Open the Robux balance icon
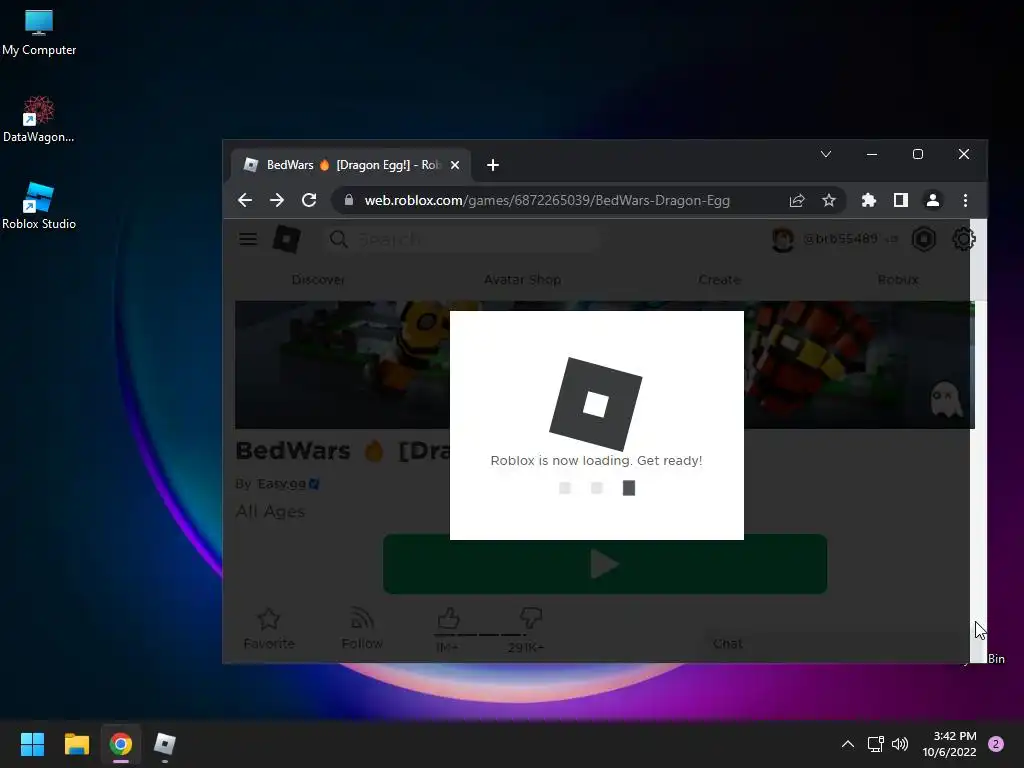 tap(923, 239)
